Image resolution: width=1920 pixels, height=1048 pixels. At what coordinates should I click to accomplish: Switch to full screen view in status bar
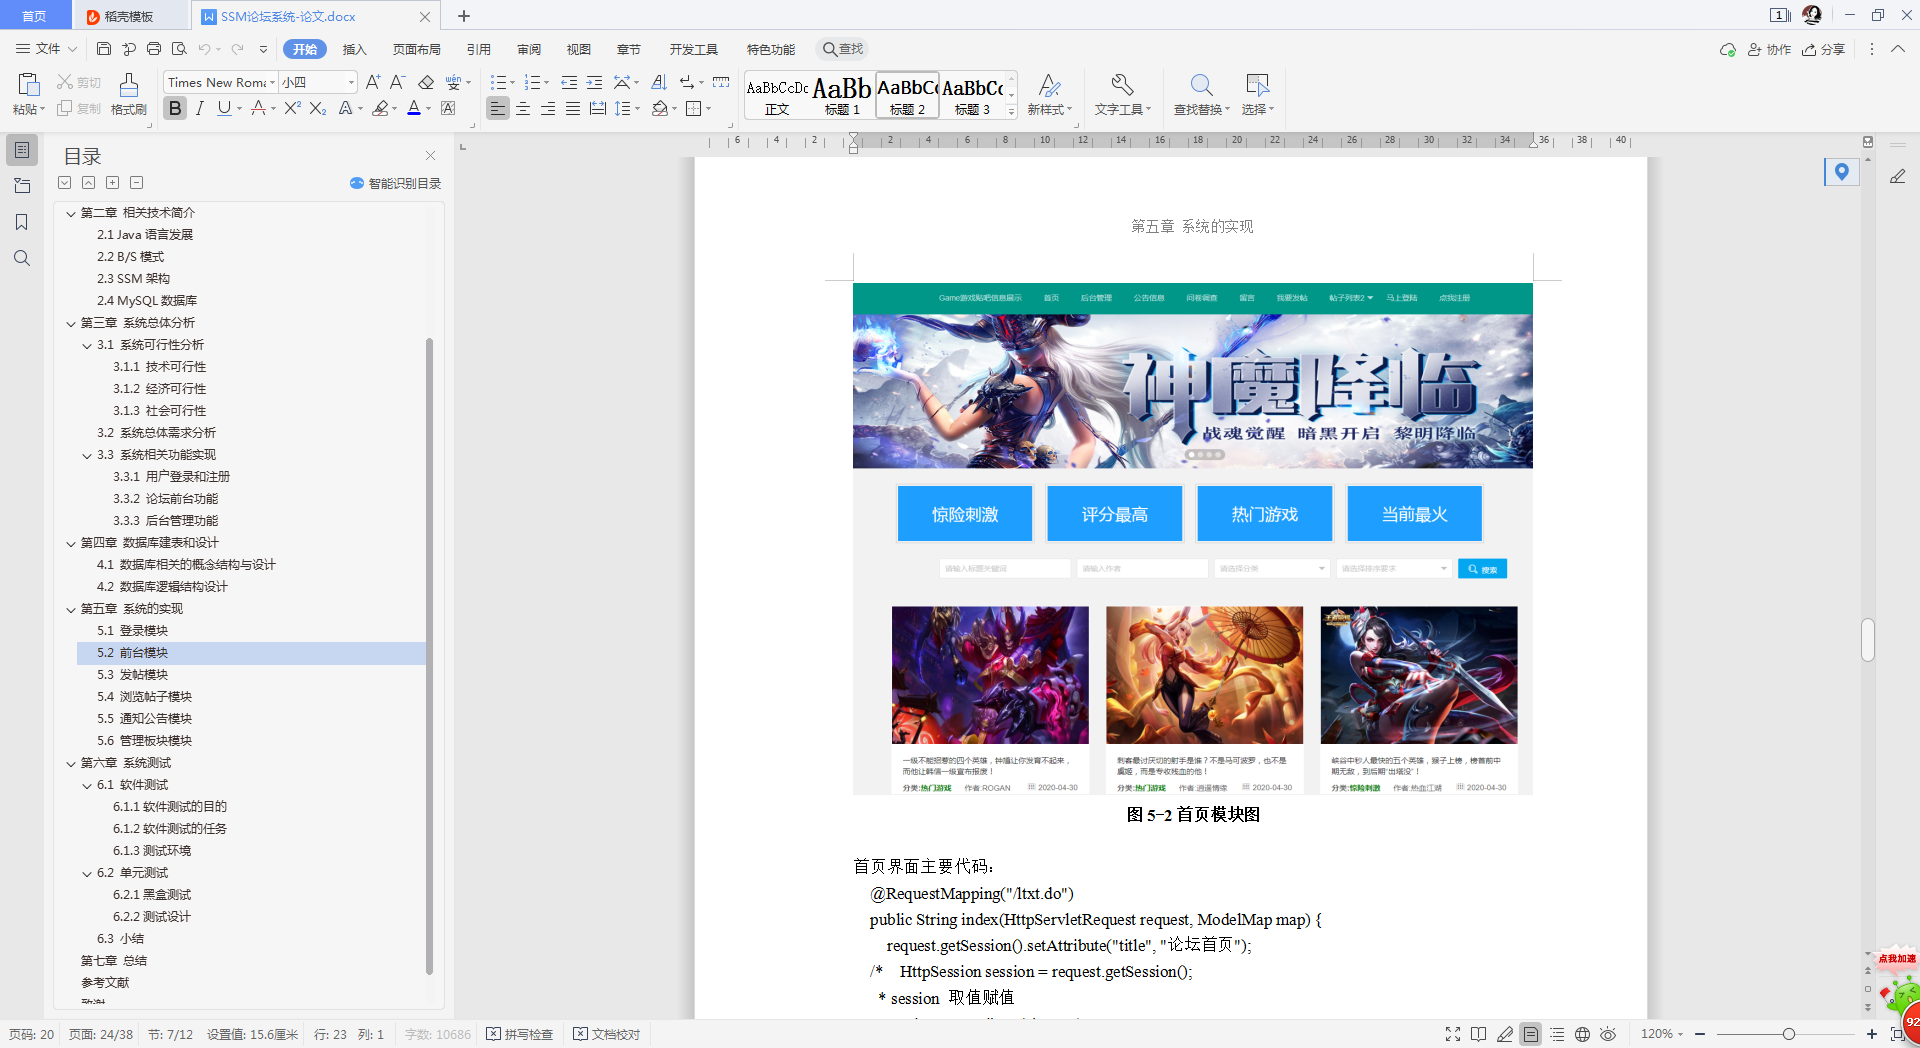pyautogui.click(x=1453, y=1034)
